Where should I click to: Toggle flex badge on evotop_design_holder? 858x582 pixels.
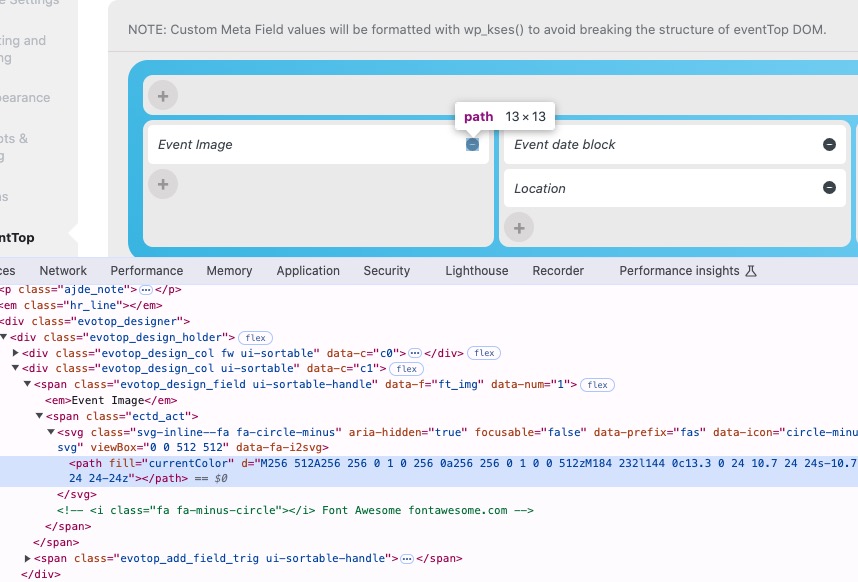pos(255,337)
